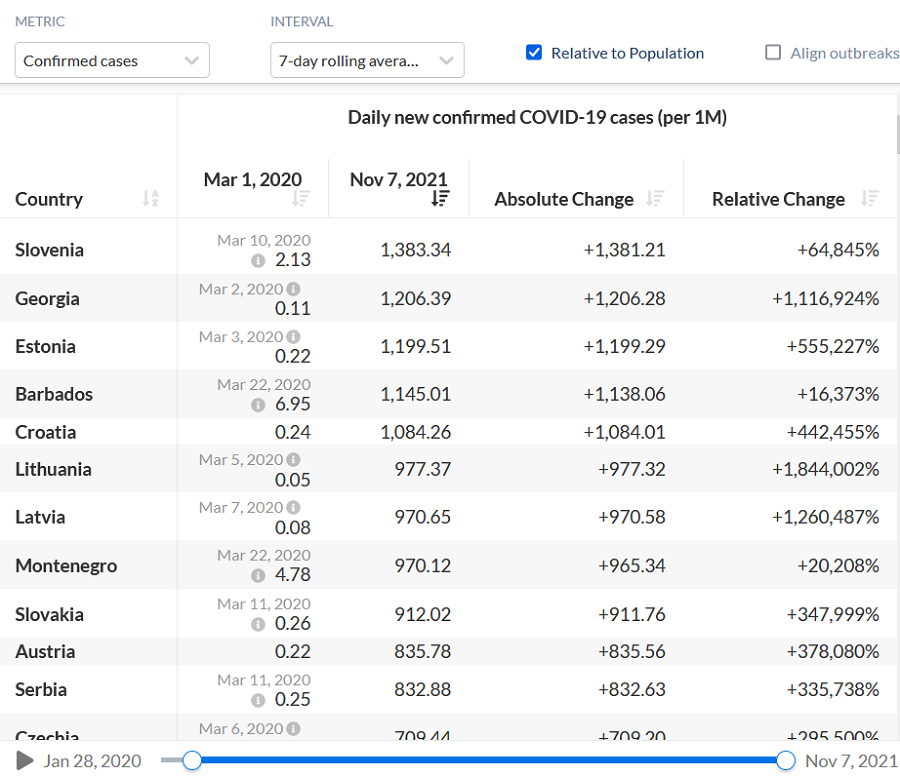Click the Nov 7, 2021 descending sort icon
Image resolution: width=900 pixels, height=777 pixels.
coord(440,199)
